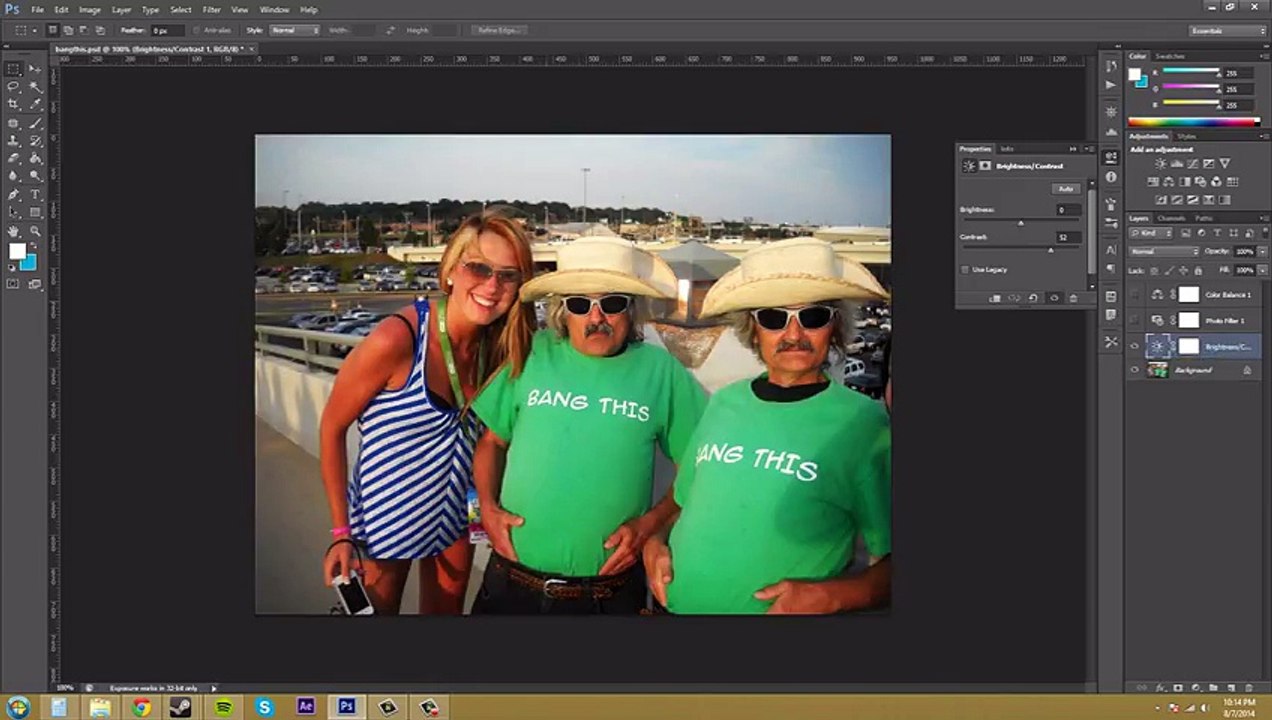1272x720 pixels.
Task: Toggle the Anti-alias checkbox
Action: pos(196,30)
